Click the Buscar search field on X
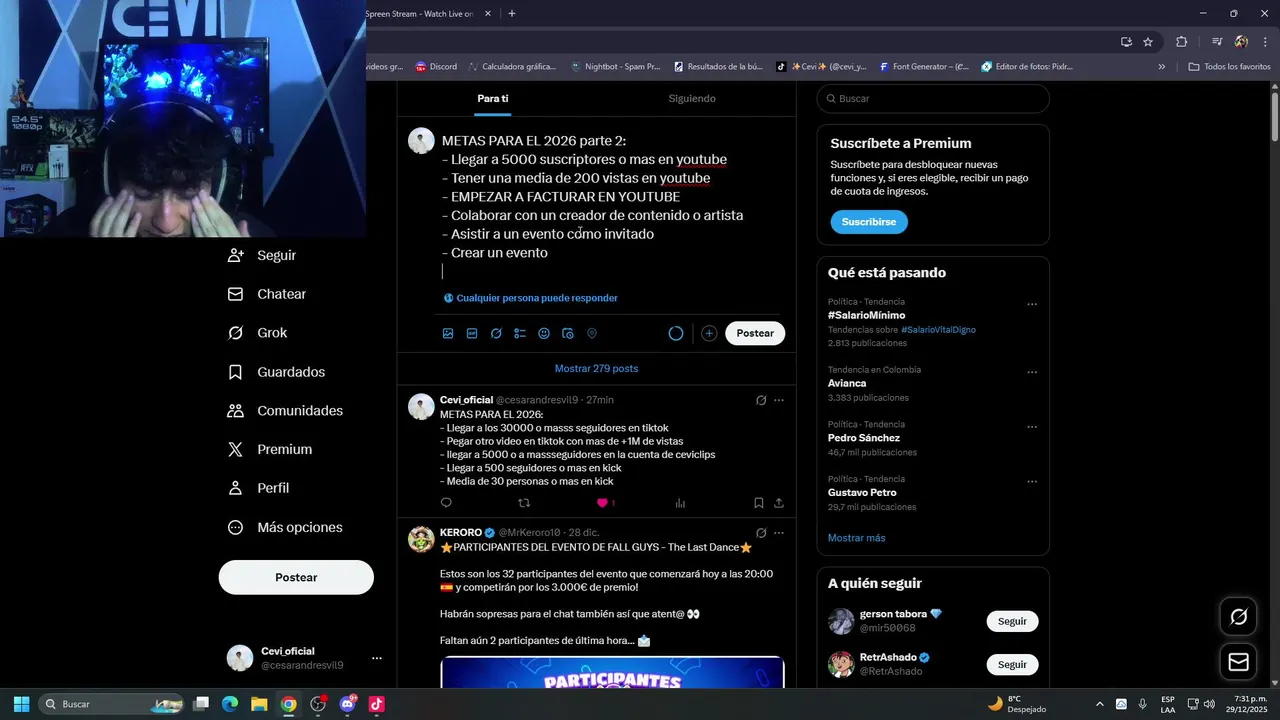 click(x=933, y=99)
